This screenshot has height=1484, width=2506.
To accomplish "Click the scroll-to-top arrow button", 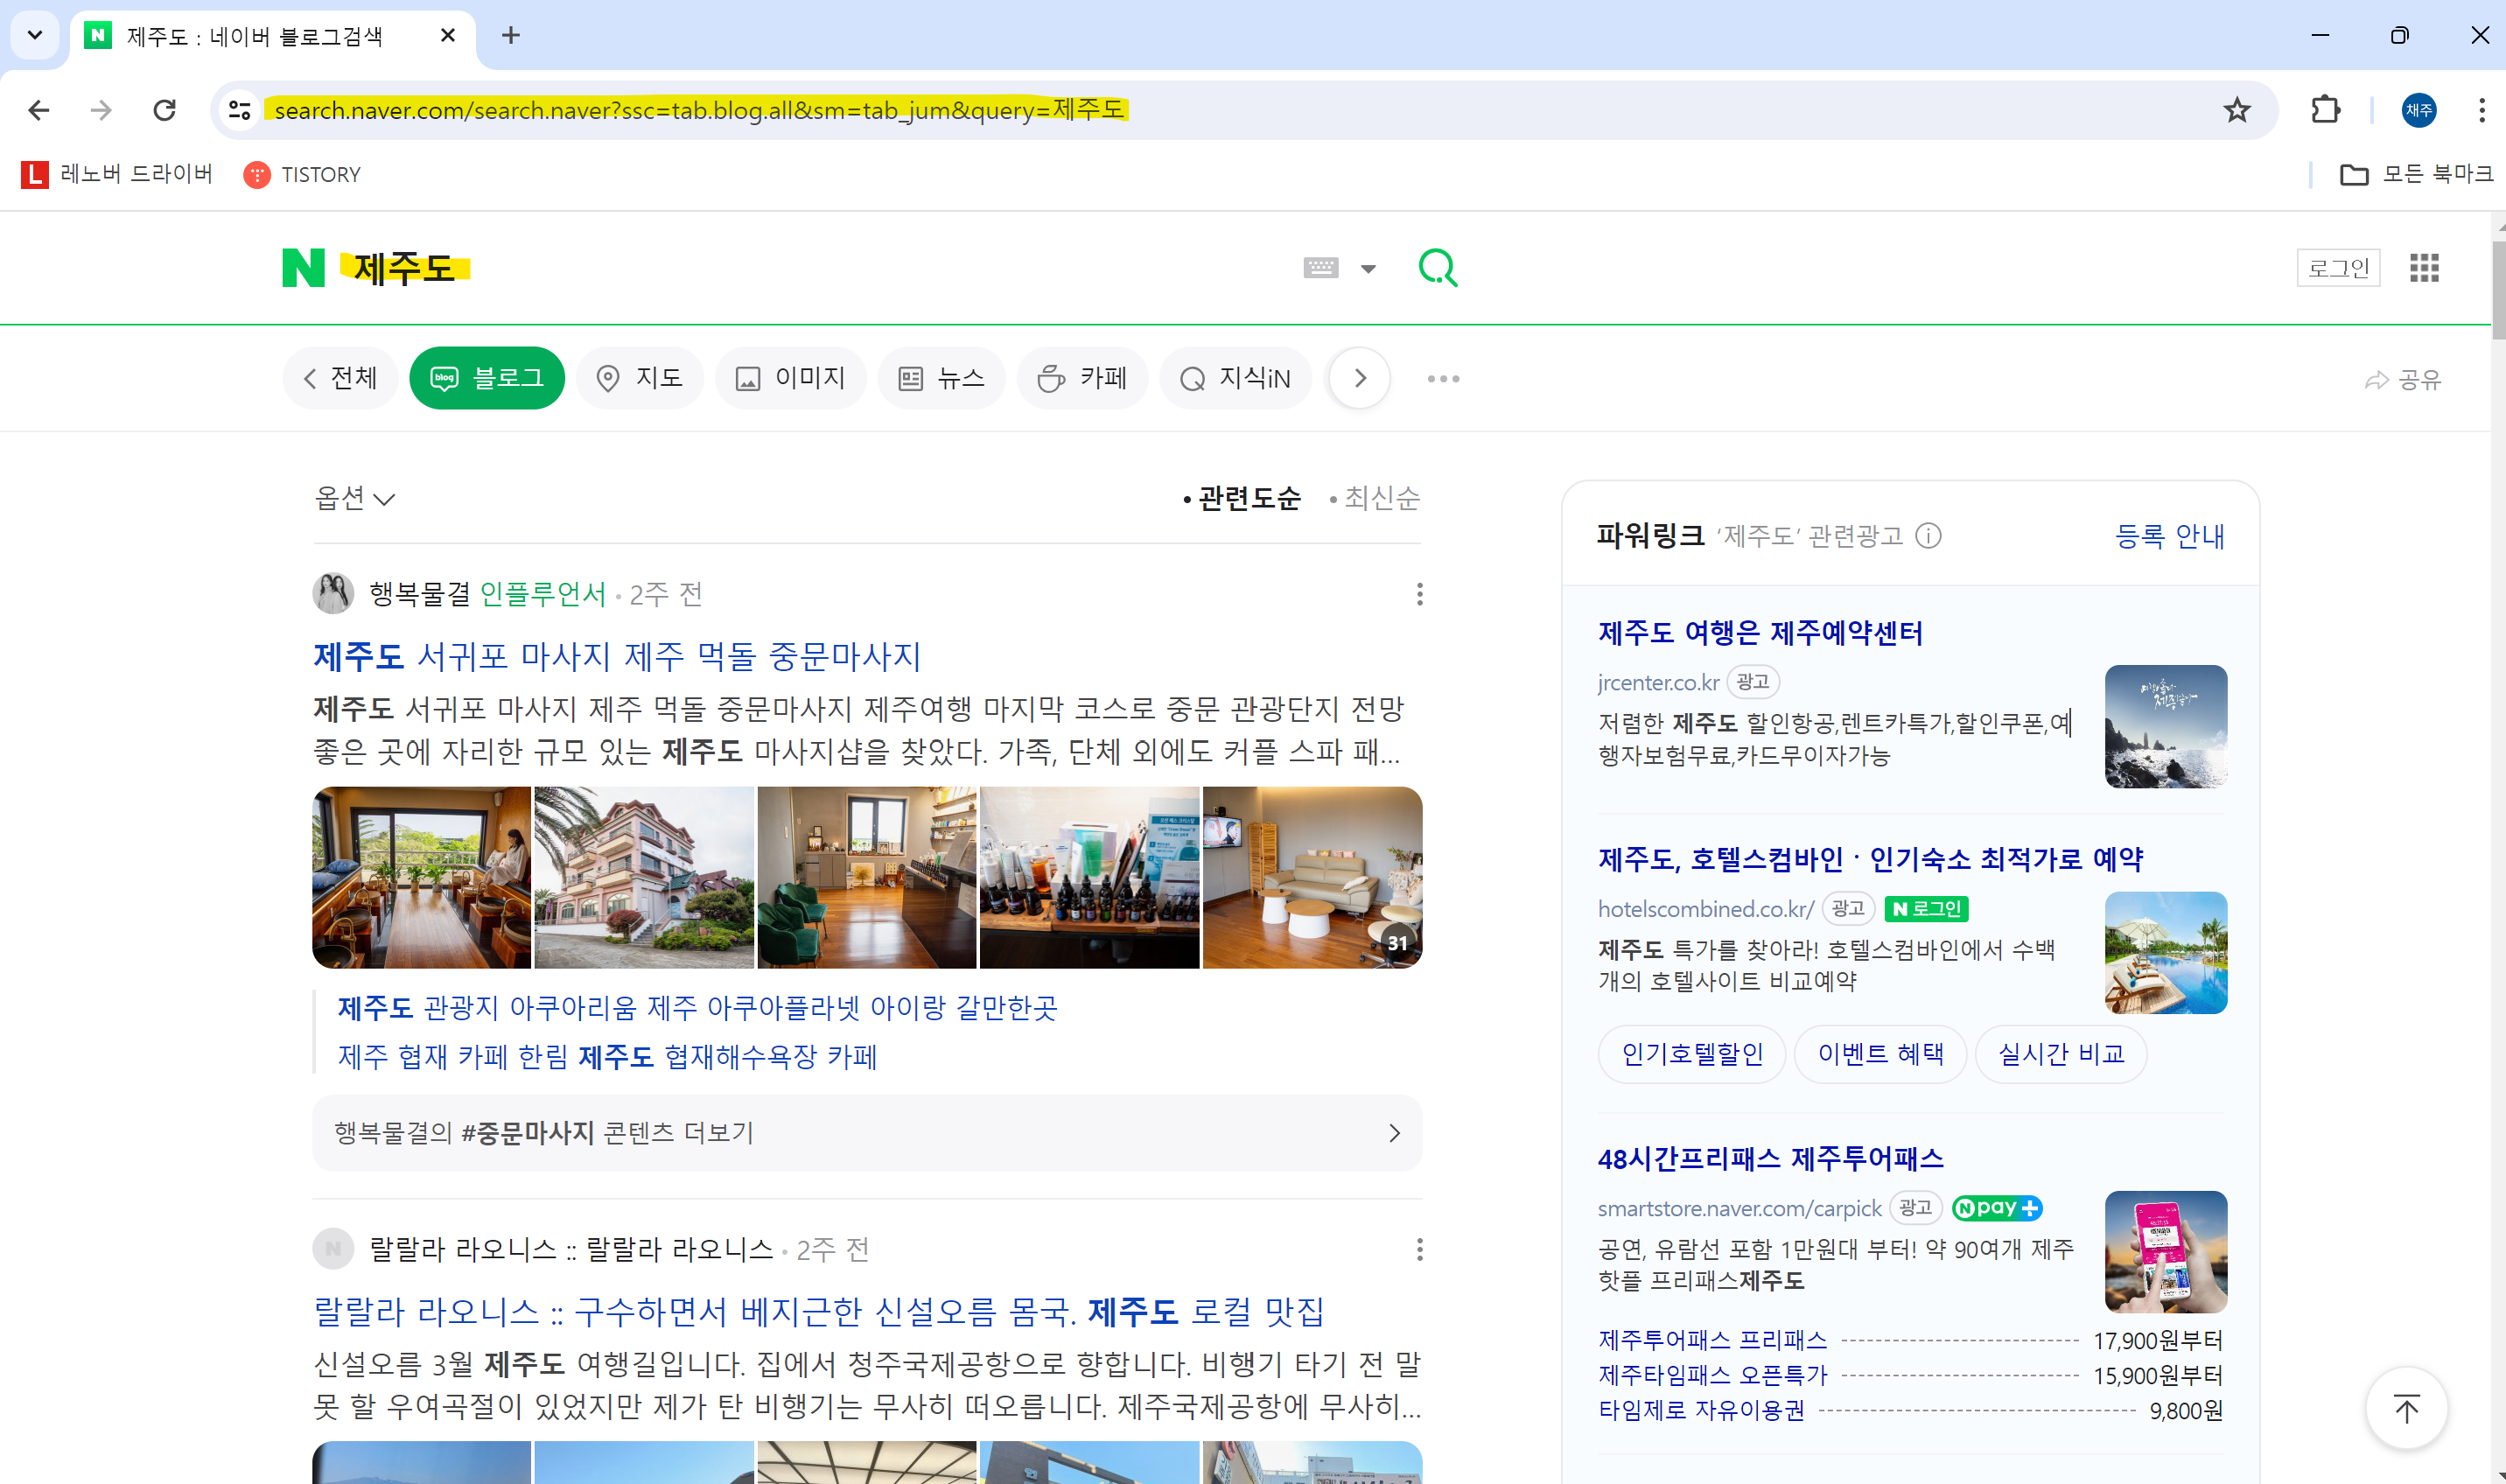I will tap(2406, 1408).
